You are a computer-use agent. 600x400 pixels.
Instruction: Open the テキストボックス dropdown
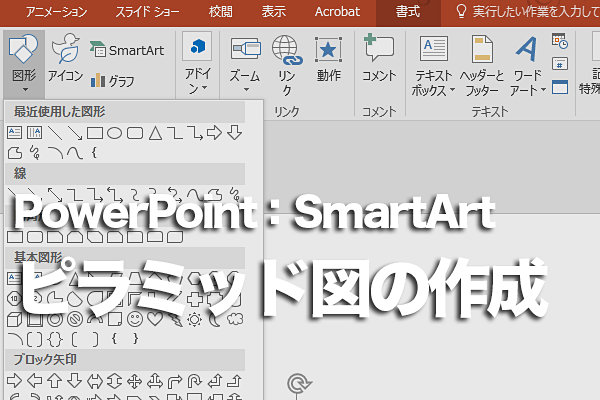pos(433,66)
